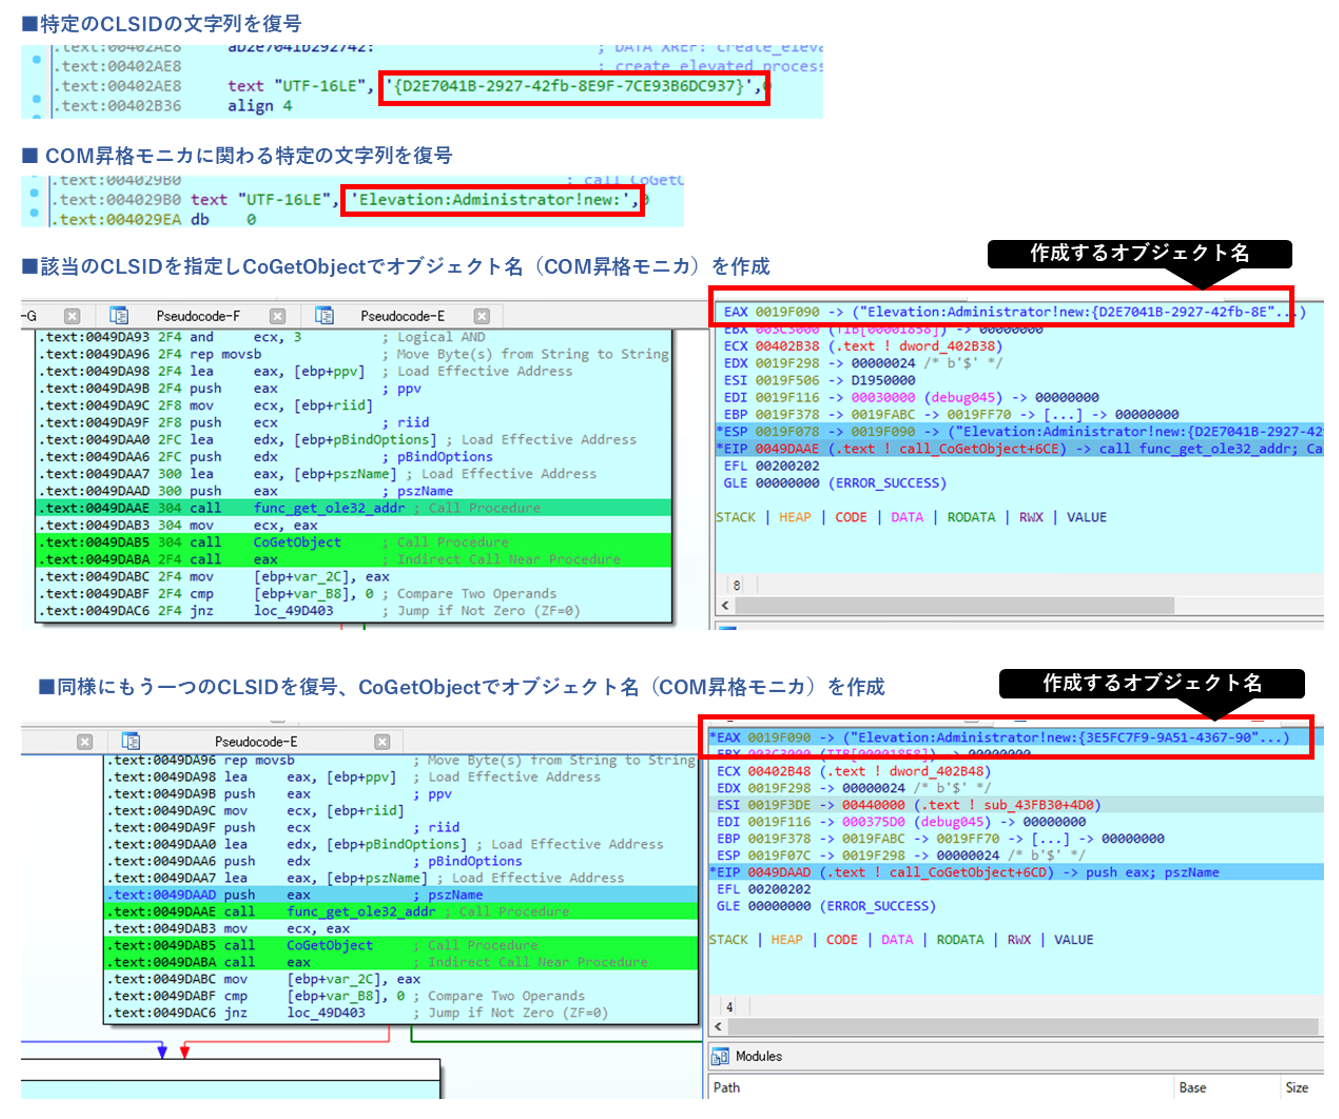Click the Modules panel icon
Image resolution: width=1339 pixels, height=1119 pixels.
point(720,1057)
